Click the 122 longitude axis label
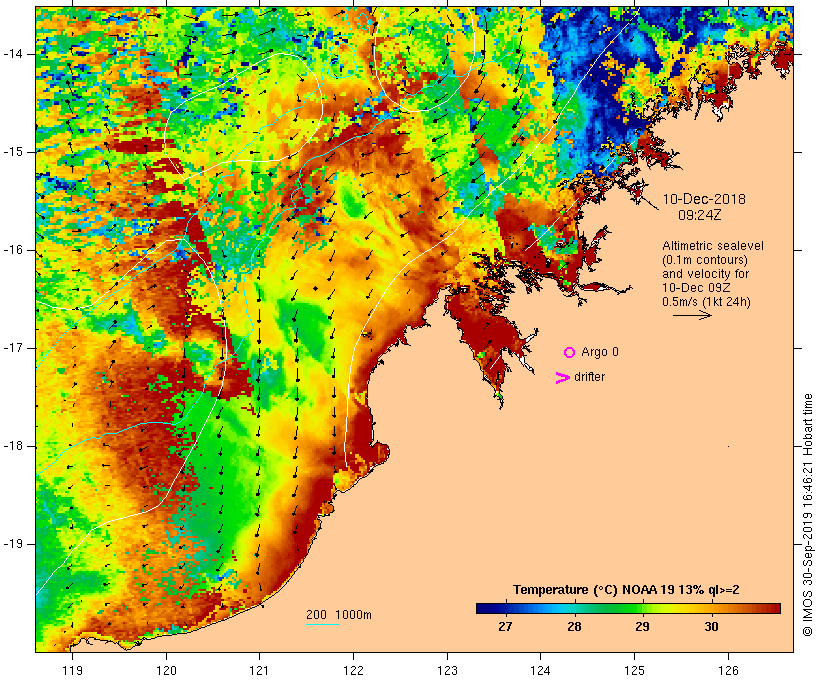The height and width of the screenshot is (680, 820). (354, 671)
